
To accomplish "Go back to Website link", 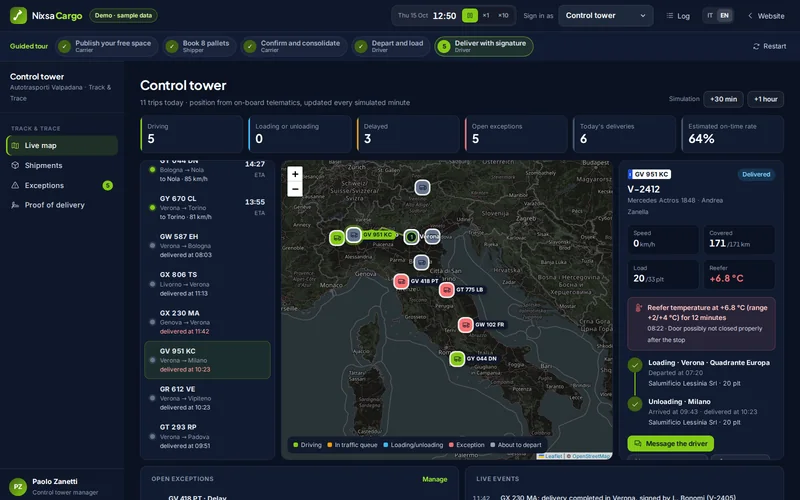I will (x=766, y=16).
